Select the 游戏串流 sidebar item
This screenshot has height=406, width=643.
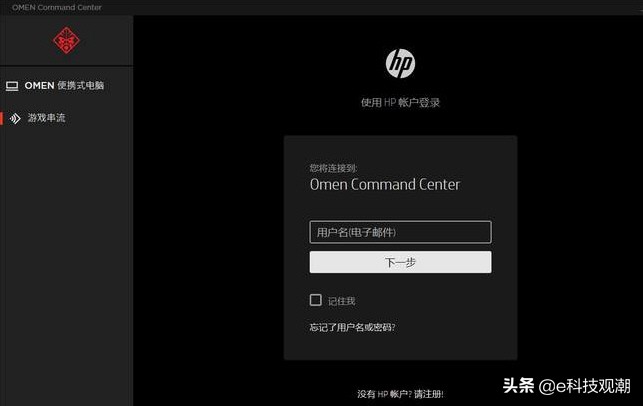coord(66,118)
